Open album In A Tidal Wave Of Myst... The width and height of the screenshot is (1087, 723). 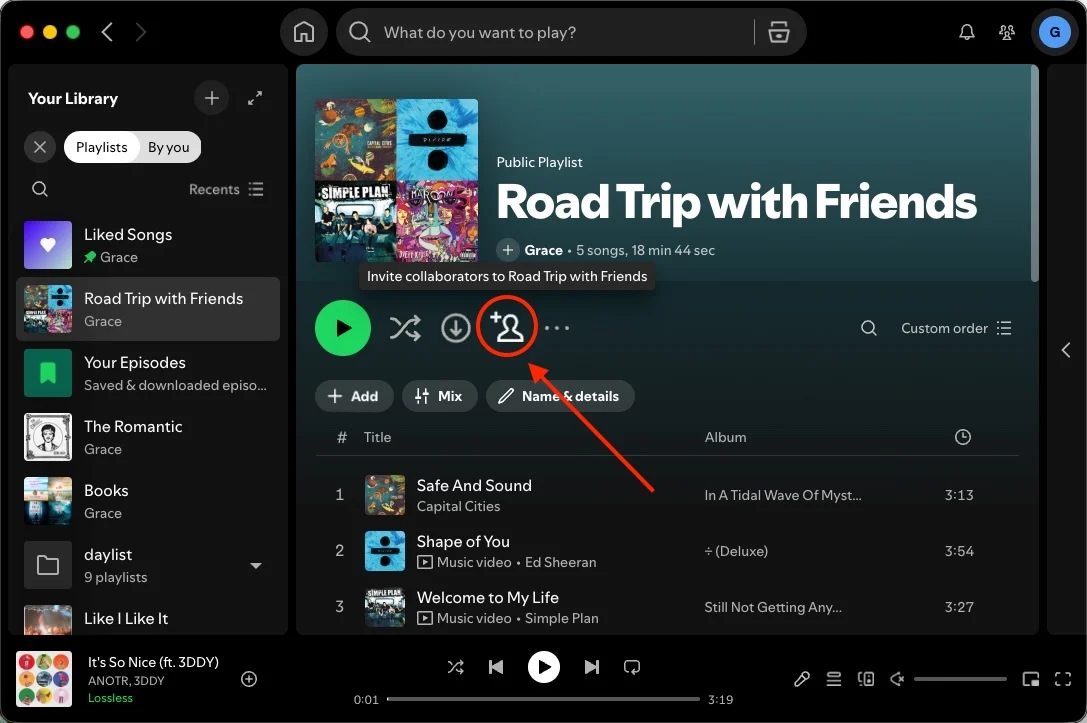[x=783, y=495]
